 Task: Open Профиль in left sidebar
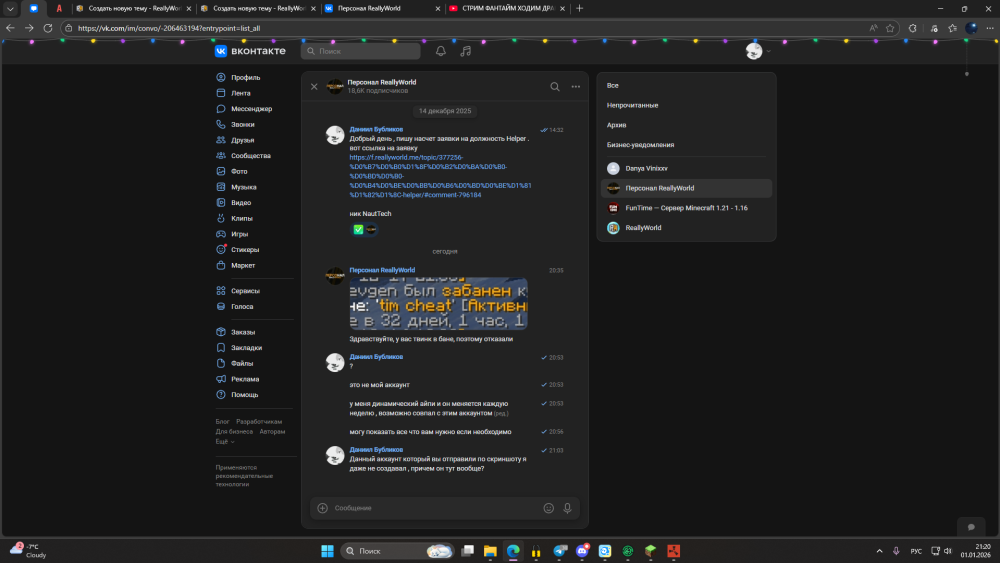[x=246, y=77]
